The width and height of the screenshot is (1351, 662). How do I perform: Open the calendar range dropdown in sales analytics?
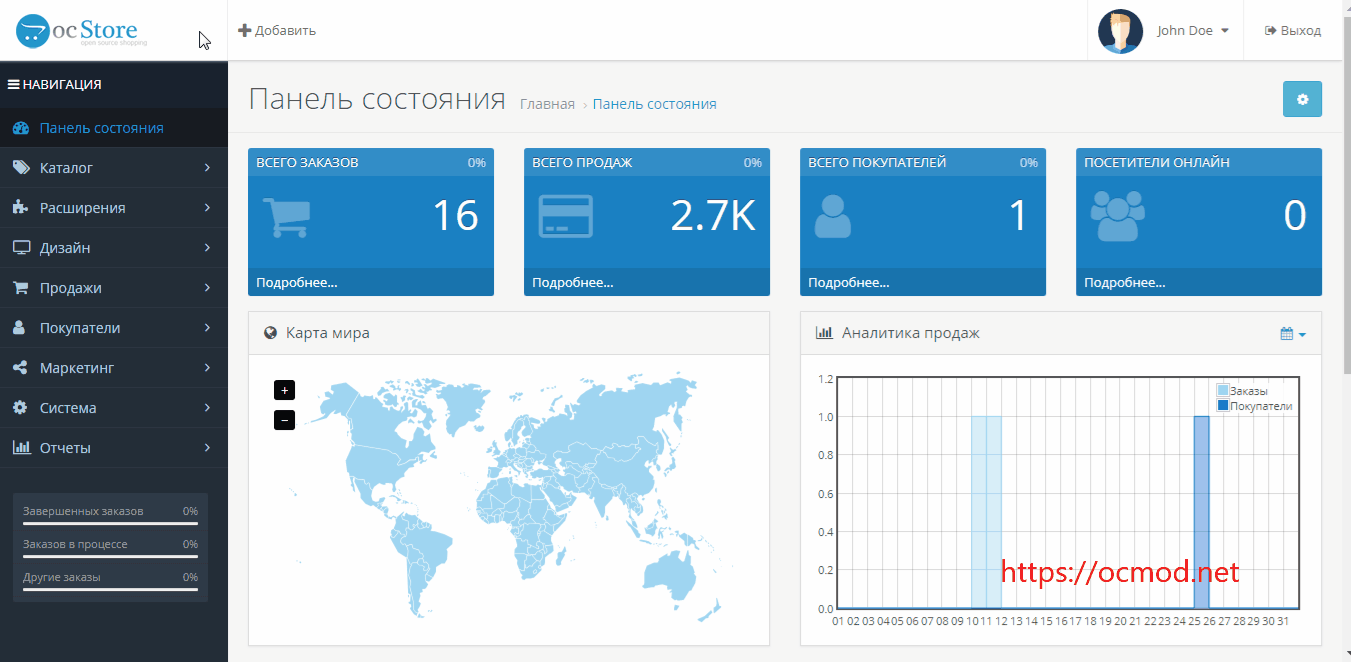coord(1293,334)
